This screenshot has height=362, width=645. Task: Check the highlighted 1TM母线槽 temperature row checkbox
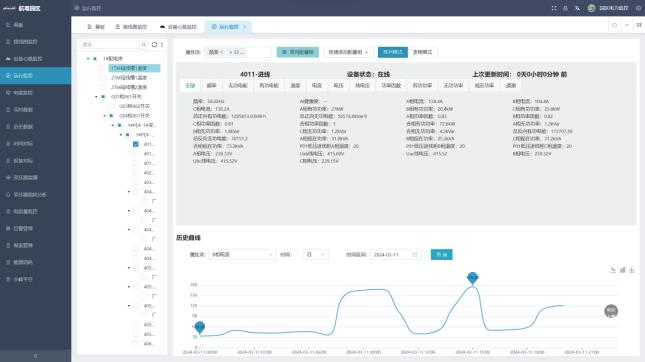(103, 68)
